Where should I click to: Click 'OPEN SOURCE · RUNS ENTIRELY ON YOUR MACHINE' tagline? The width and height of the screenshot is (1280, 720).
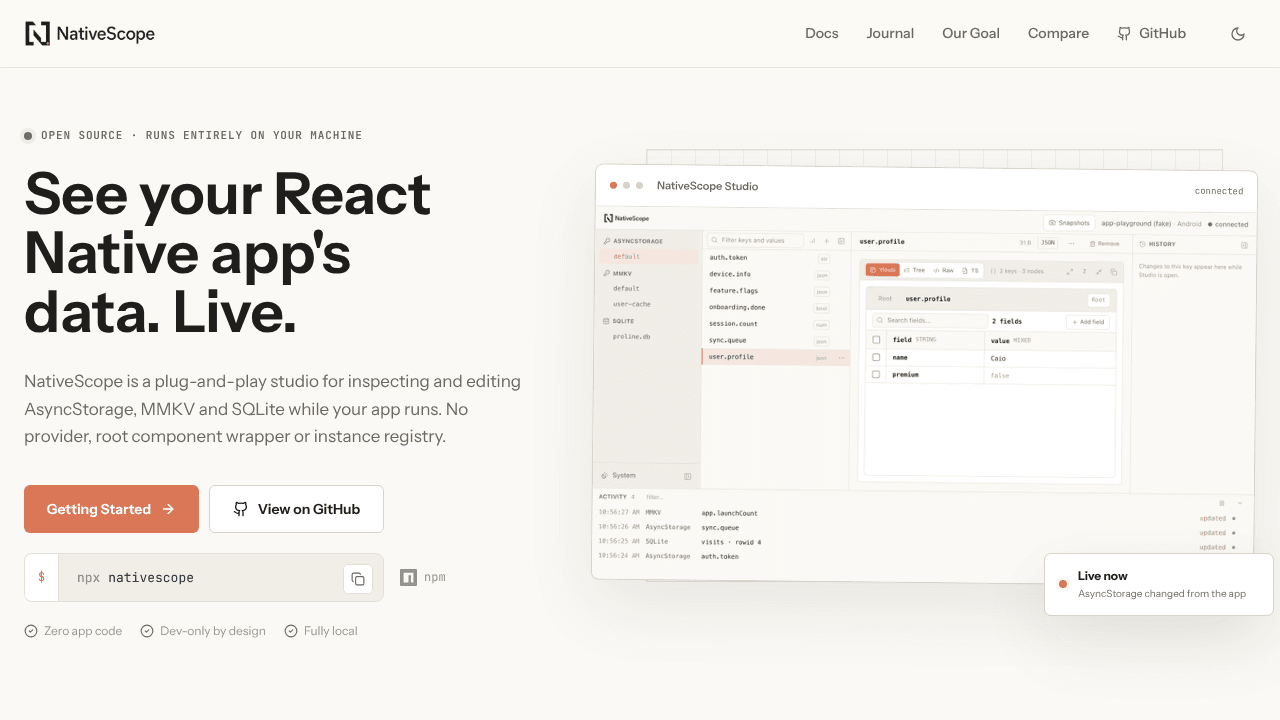tap(201, 135)
